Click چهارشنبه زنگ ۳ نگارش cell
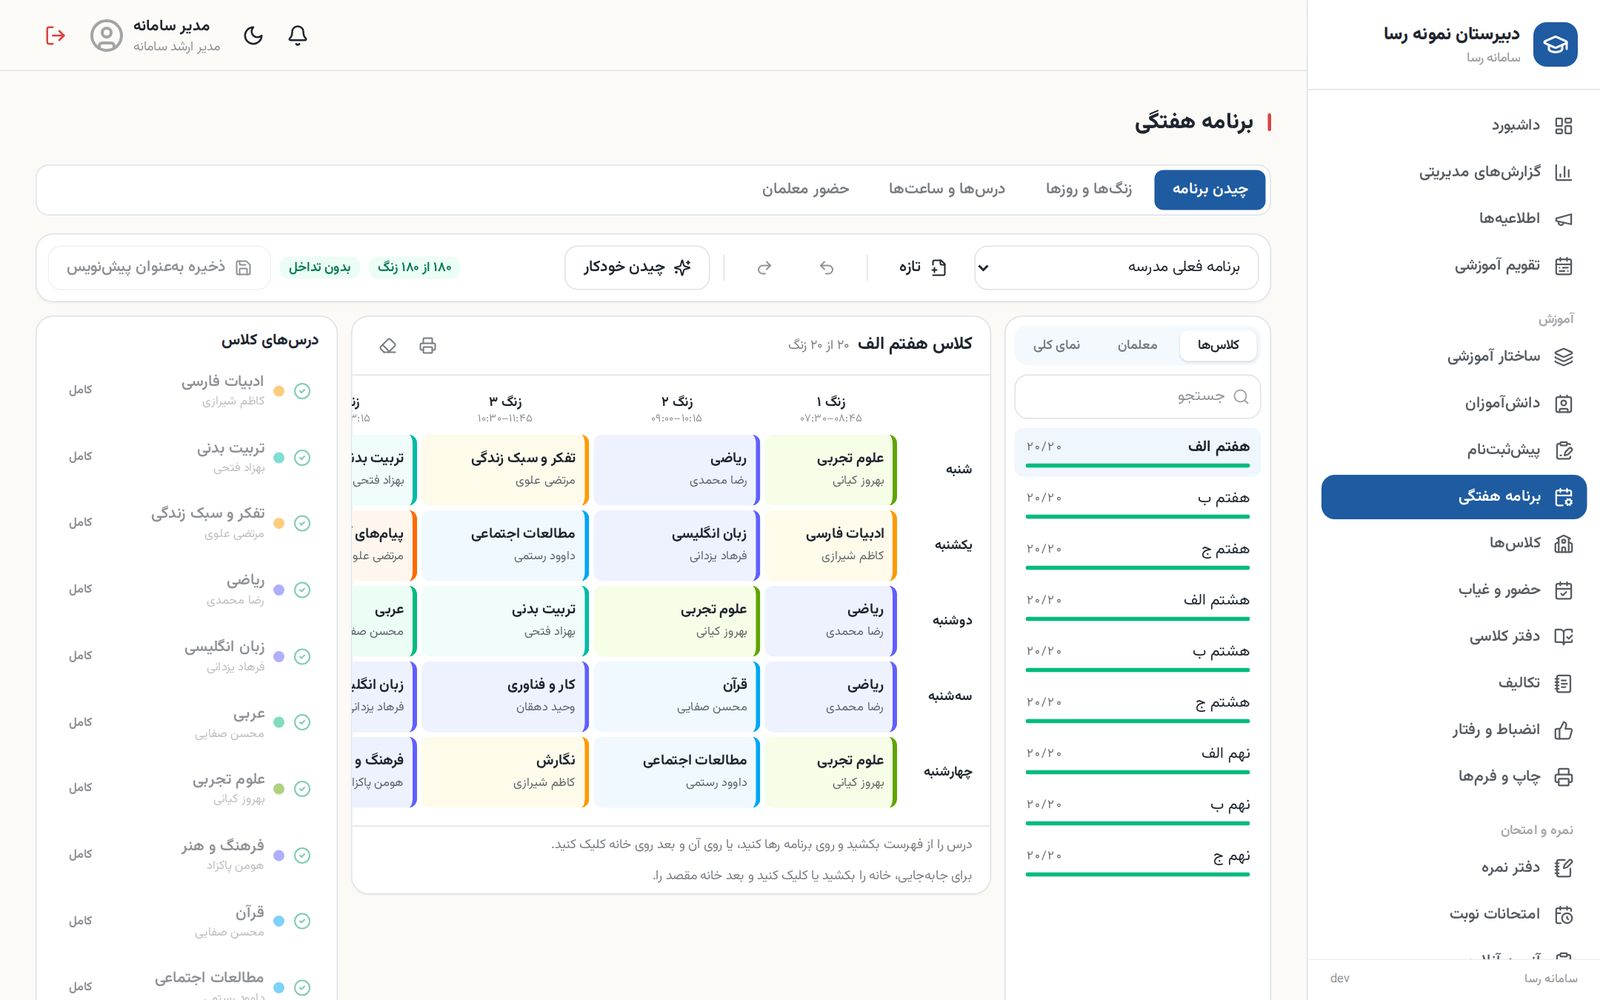 pyautogui.click(x=505, y=772)
